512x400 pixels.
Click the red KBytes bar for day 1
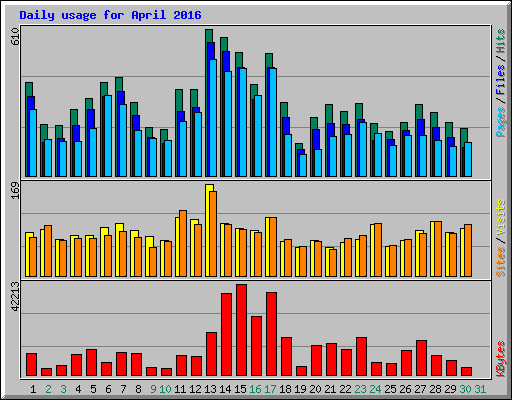tap(31, 365)
